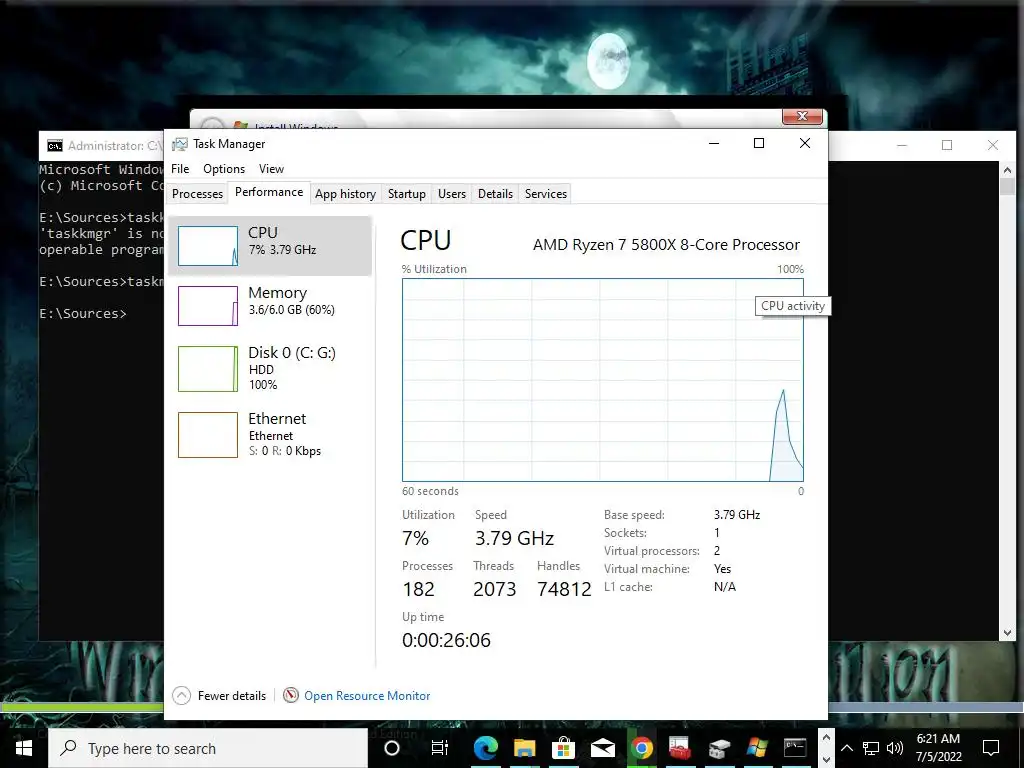The height and width of the screenshot is (768, 1024).
Task: Open Disk 0 (C: G:) performance view
Action: click(270, 368)
